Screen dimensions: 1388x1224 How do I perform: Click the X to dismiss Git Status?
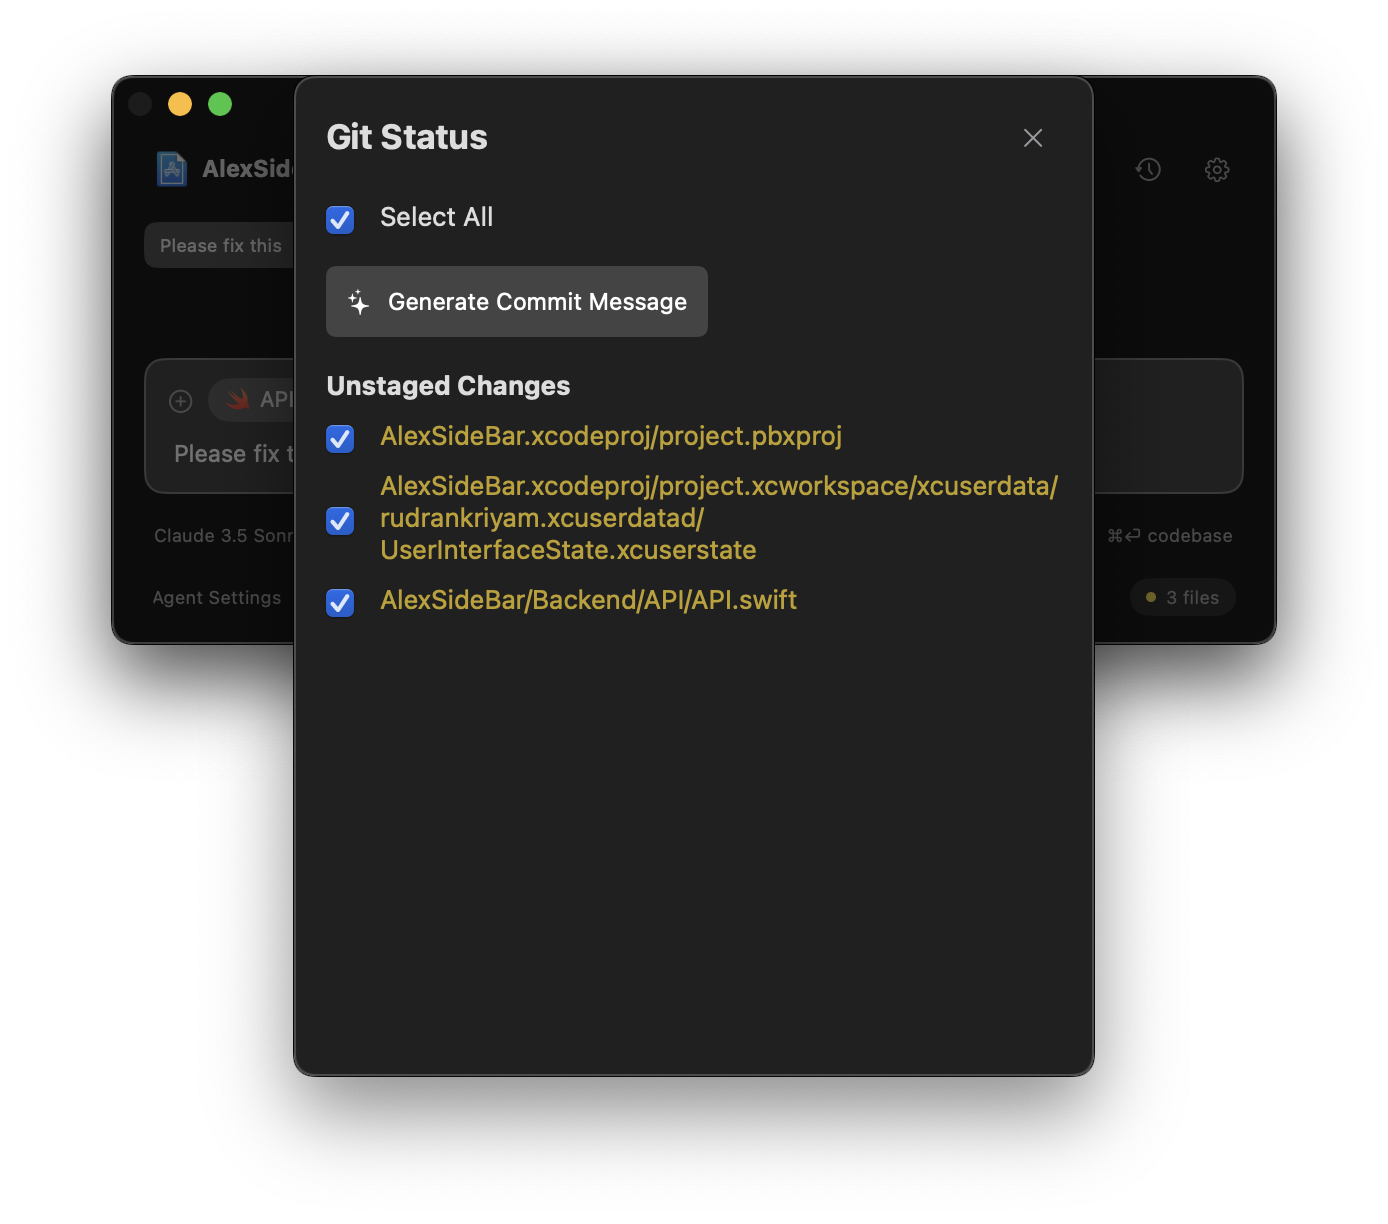[x=1032, y=138]
